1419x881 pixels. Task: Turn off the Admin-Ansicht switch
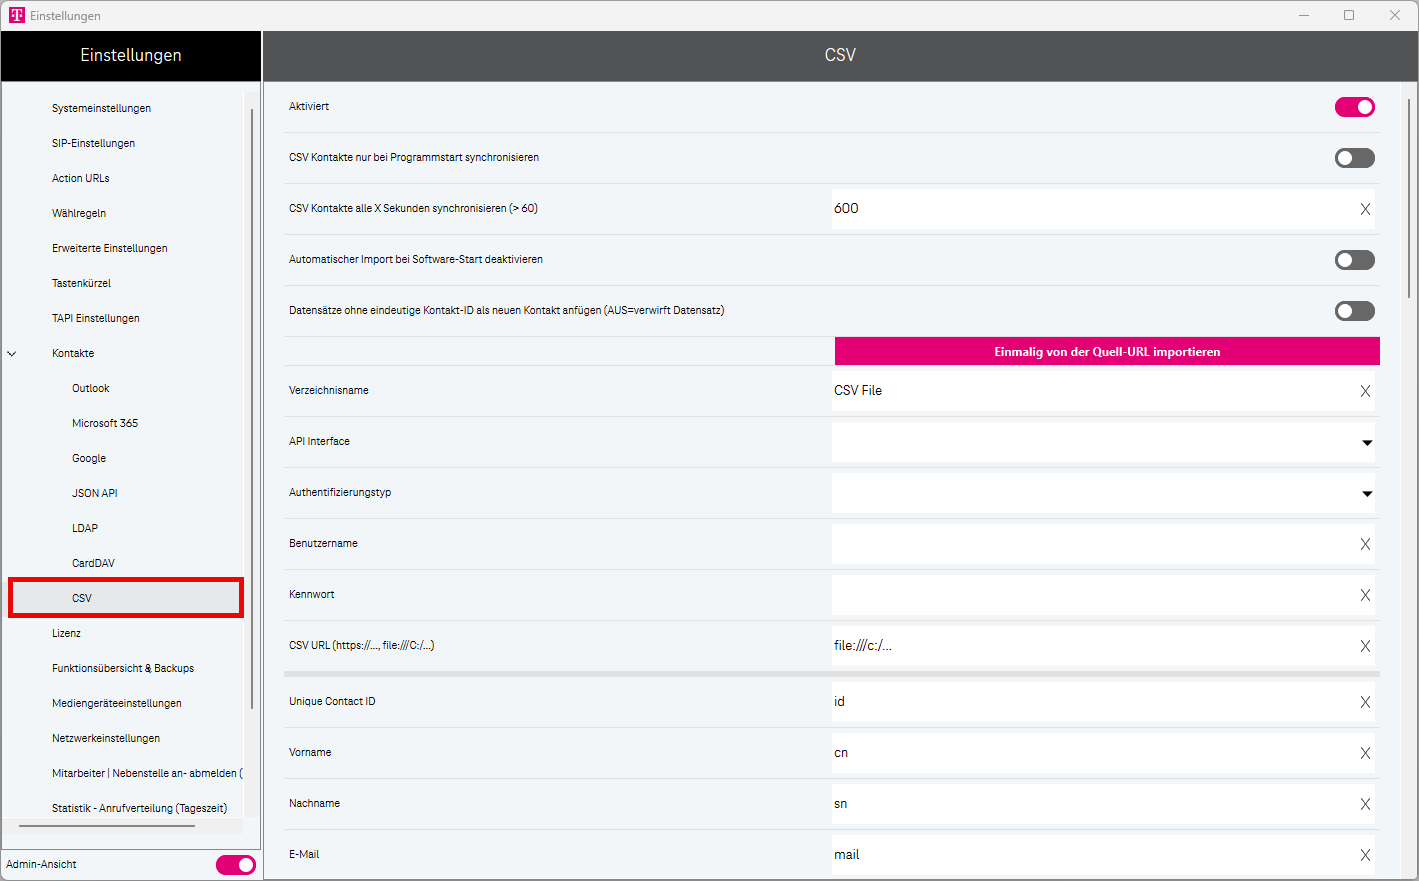pos(235,865)
